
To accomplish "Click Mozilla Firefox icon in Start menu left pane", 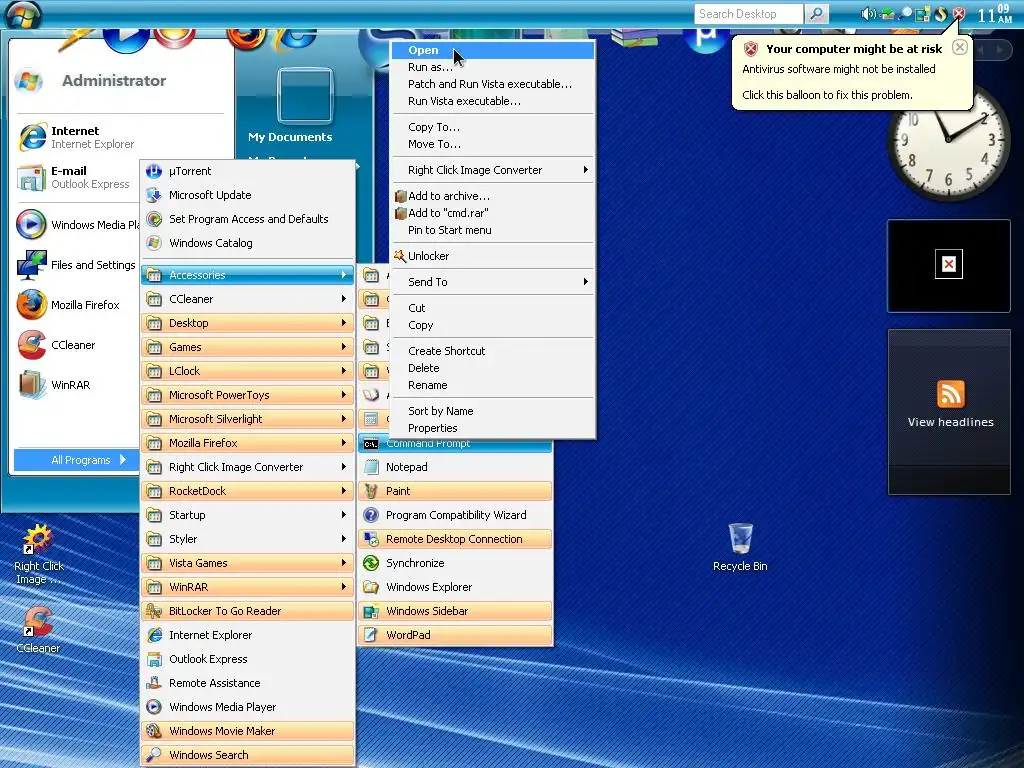I will click(x=31, y=305).
